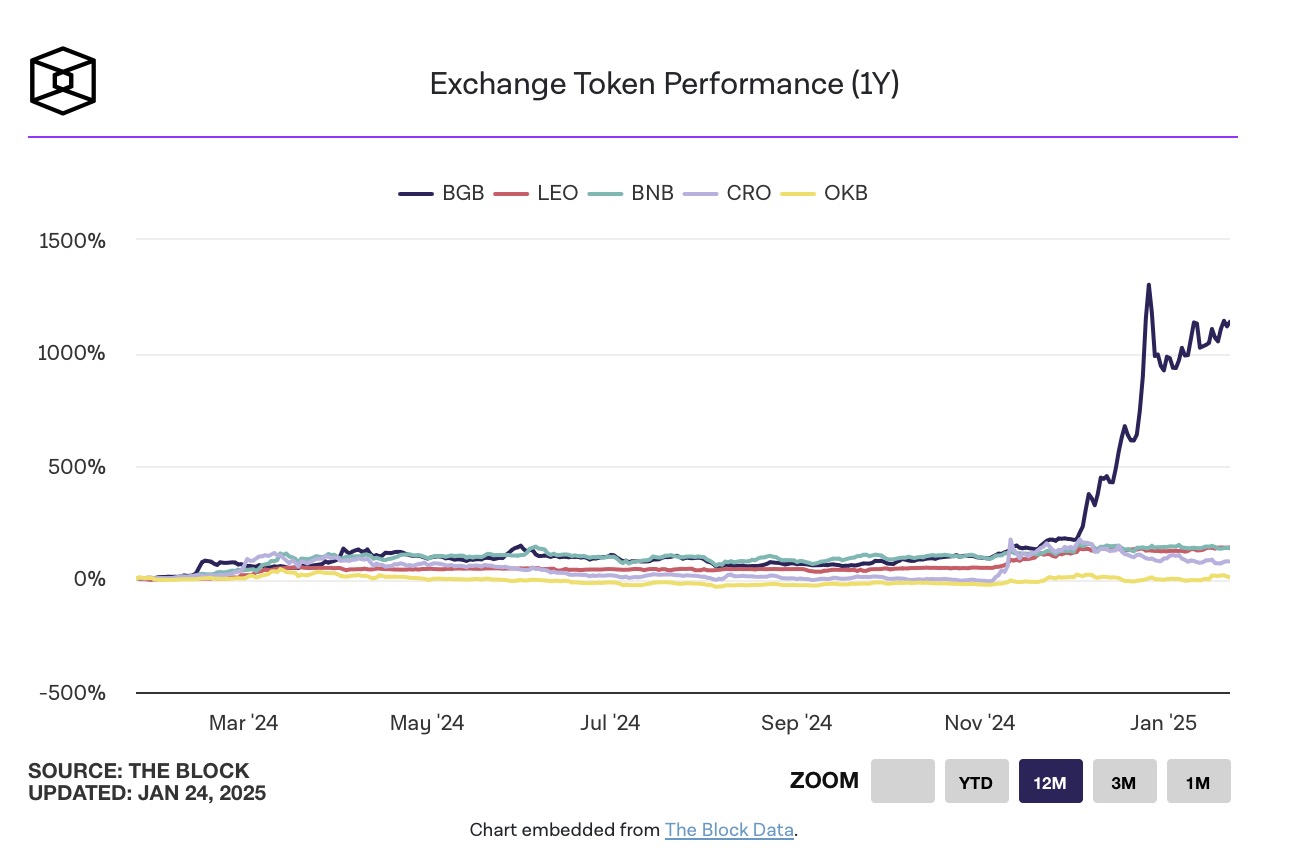This screenshot has width=1302, height=852.
Task: Hide the CRO line from legend
Action: 728,193
